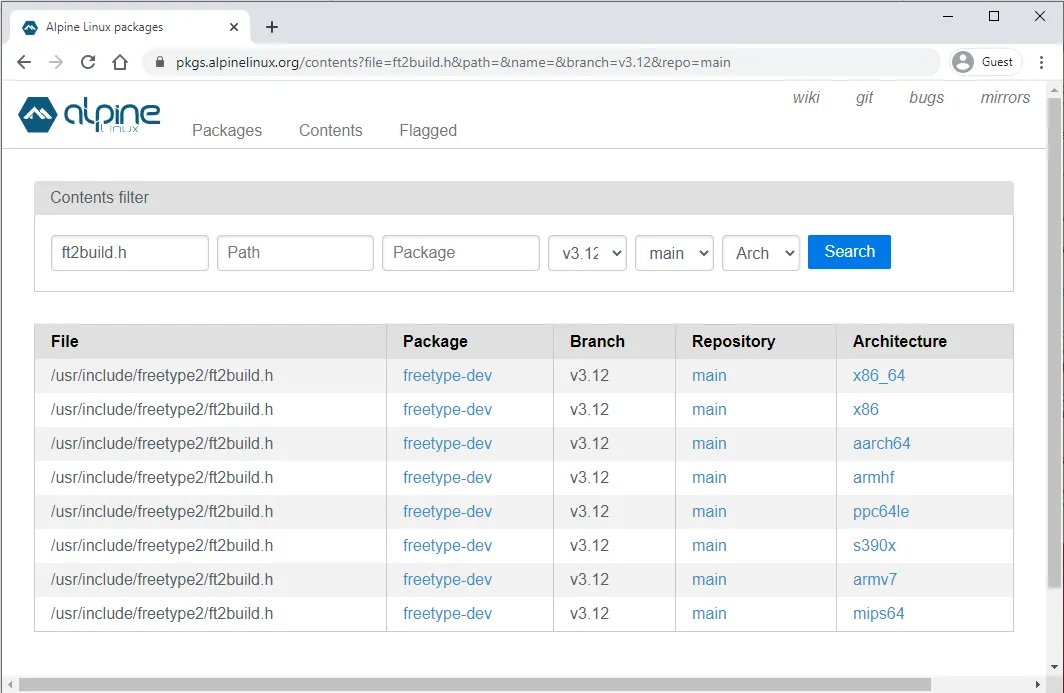Open the main repository dropdown
The width and height of the screenshot is (1064, 693).
(x=674, y=253)
